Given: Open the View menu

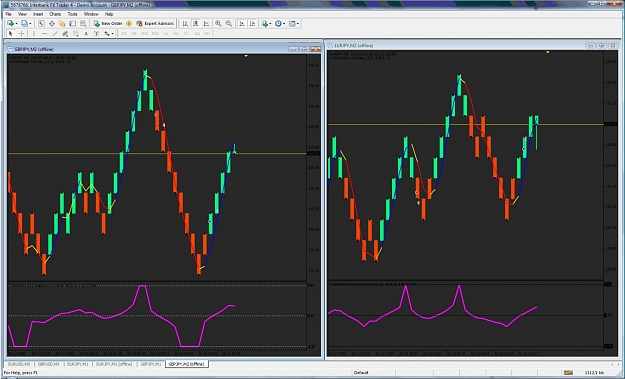Looking at the screenshot, I should pos(22,14).
